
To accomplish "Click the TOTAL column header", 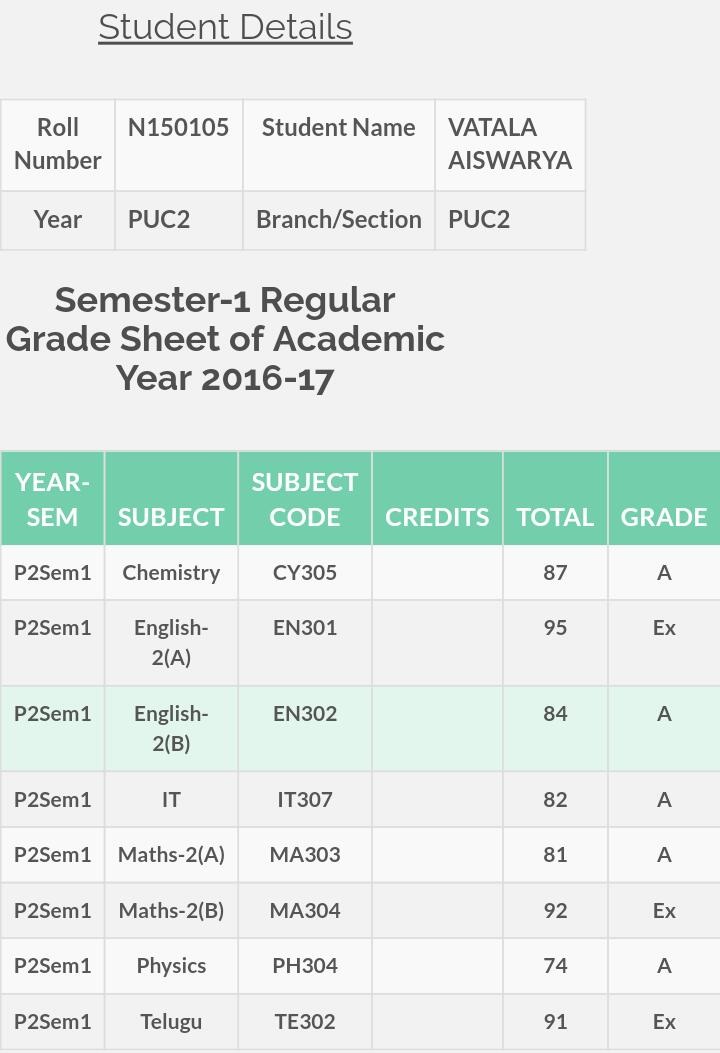I will pos(555,499).
